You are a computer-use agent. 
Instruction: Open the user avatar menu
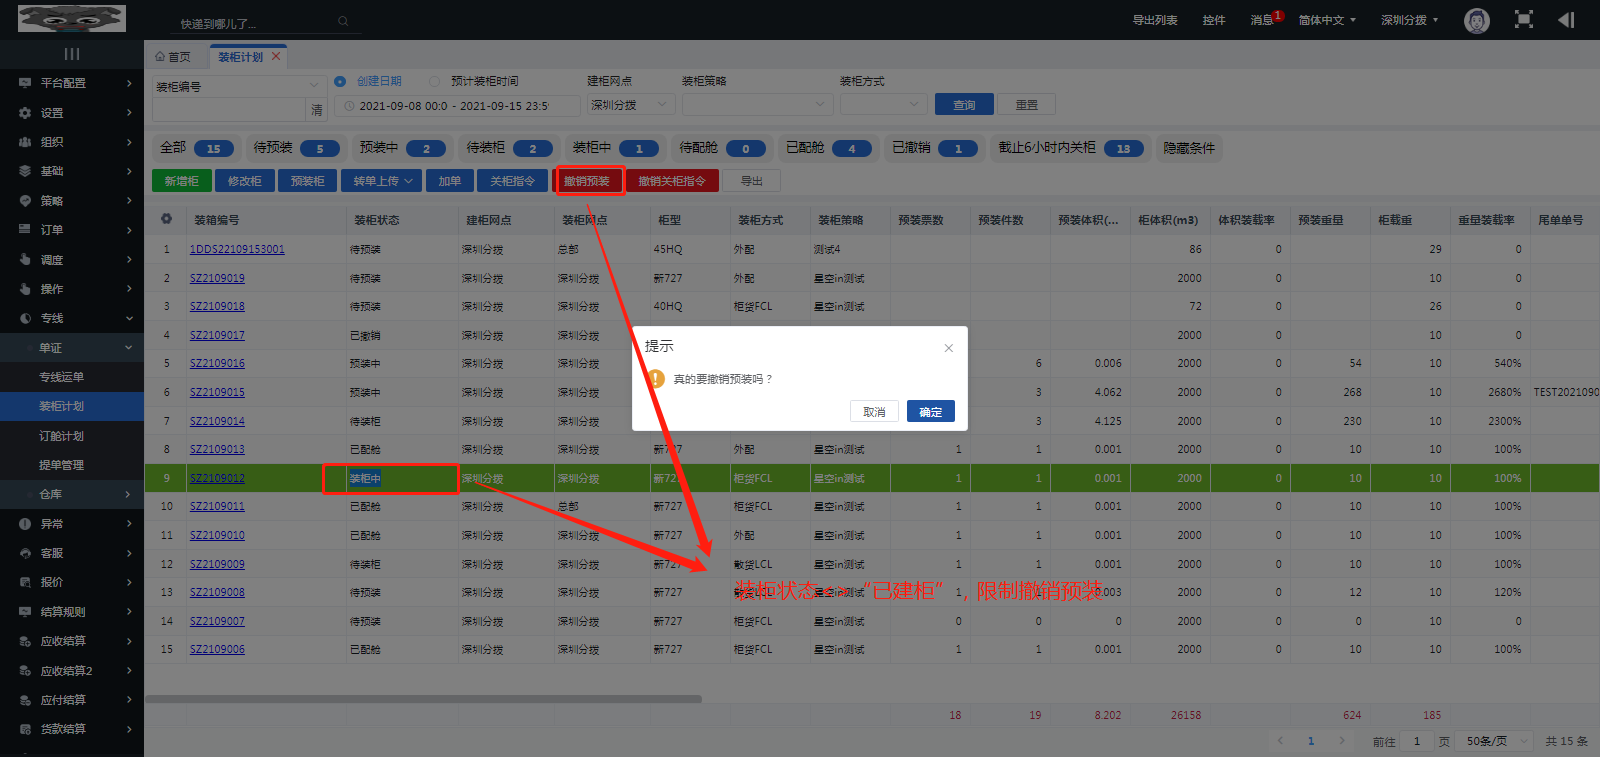[1477, 20]
